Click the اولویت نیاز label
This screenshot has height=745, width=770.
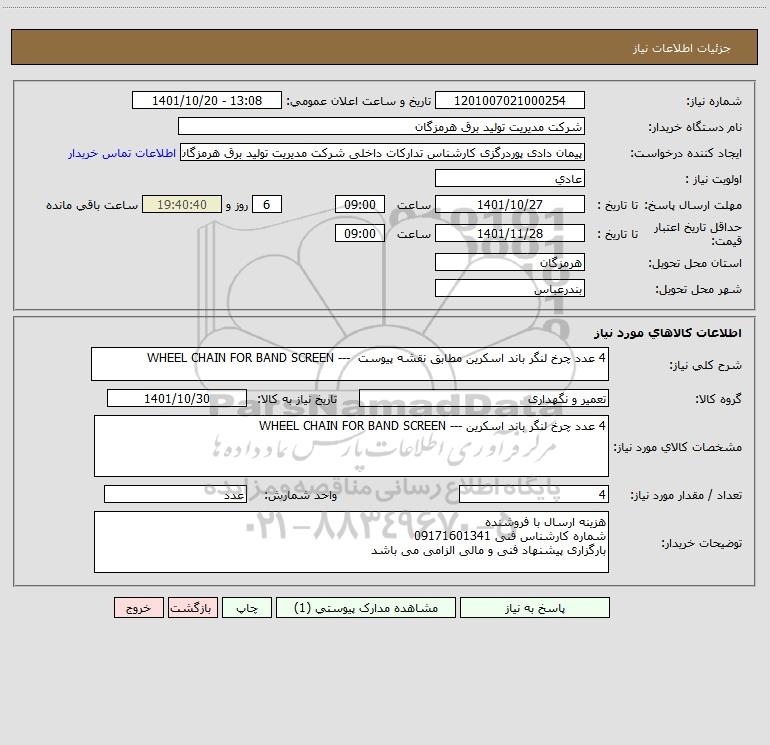click(714, 180)
